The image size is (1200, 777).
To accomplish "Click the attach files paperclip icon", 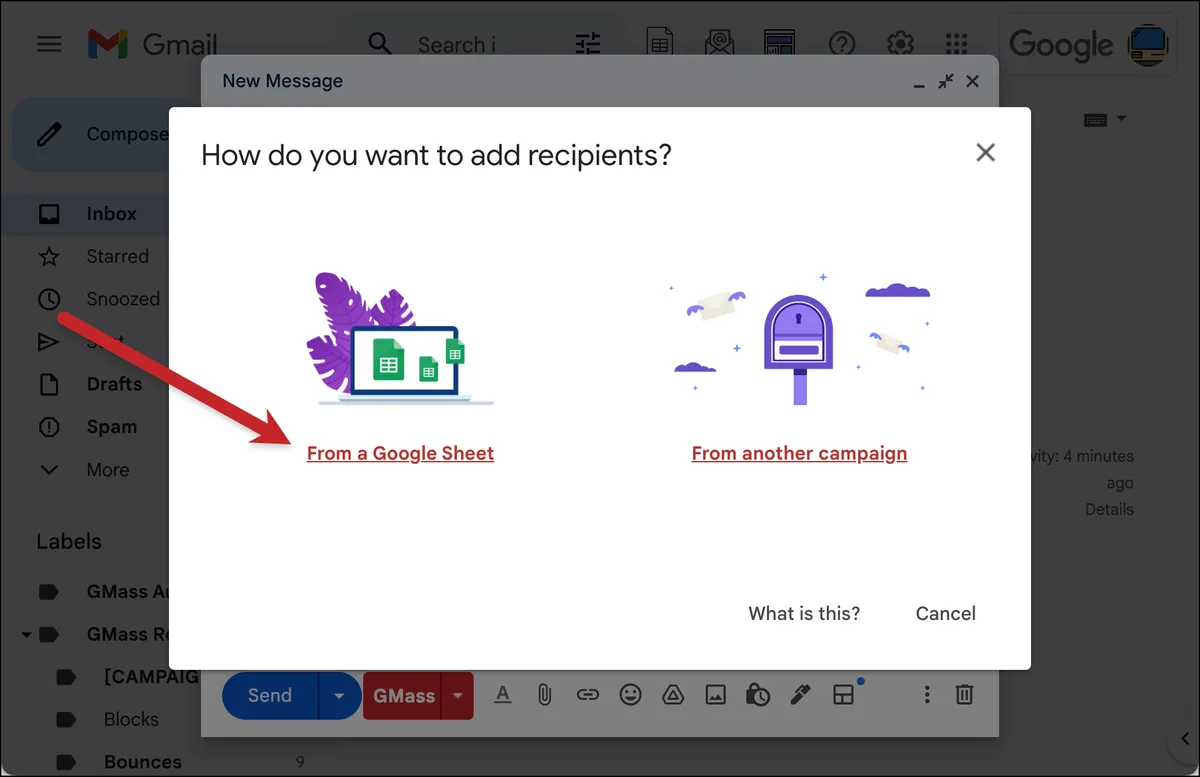I will (545, 694).
